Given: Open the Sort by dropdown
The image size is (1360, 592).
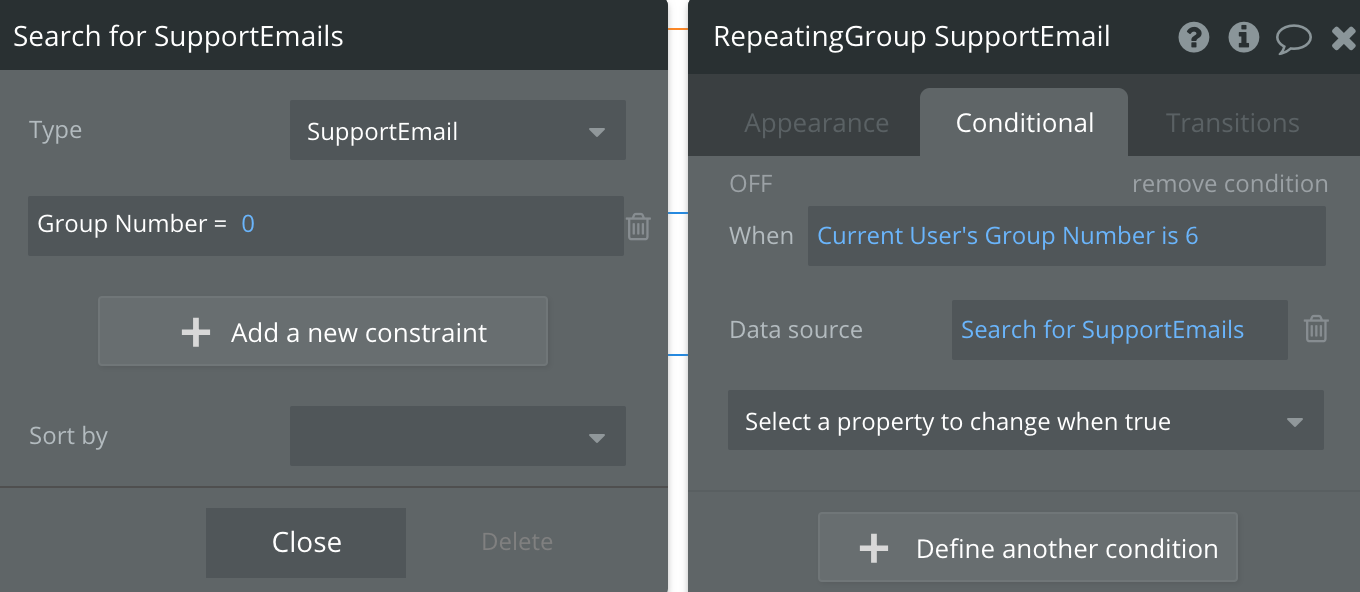Looking at the screenshot, I should [457, 436].
